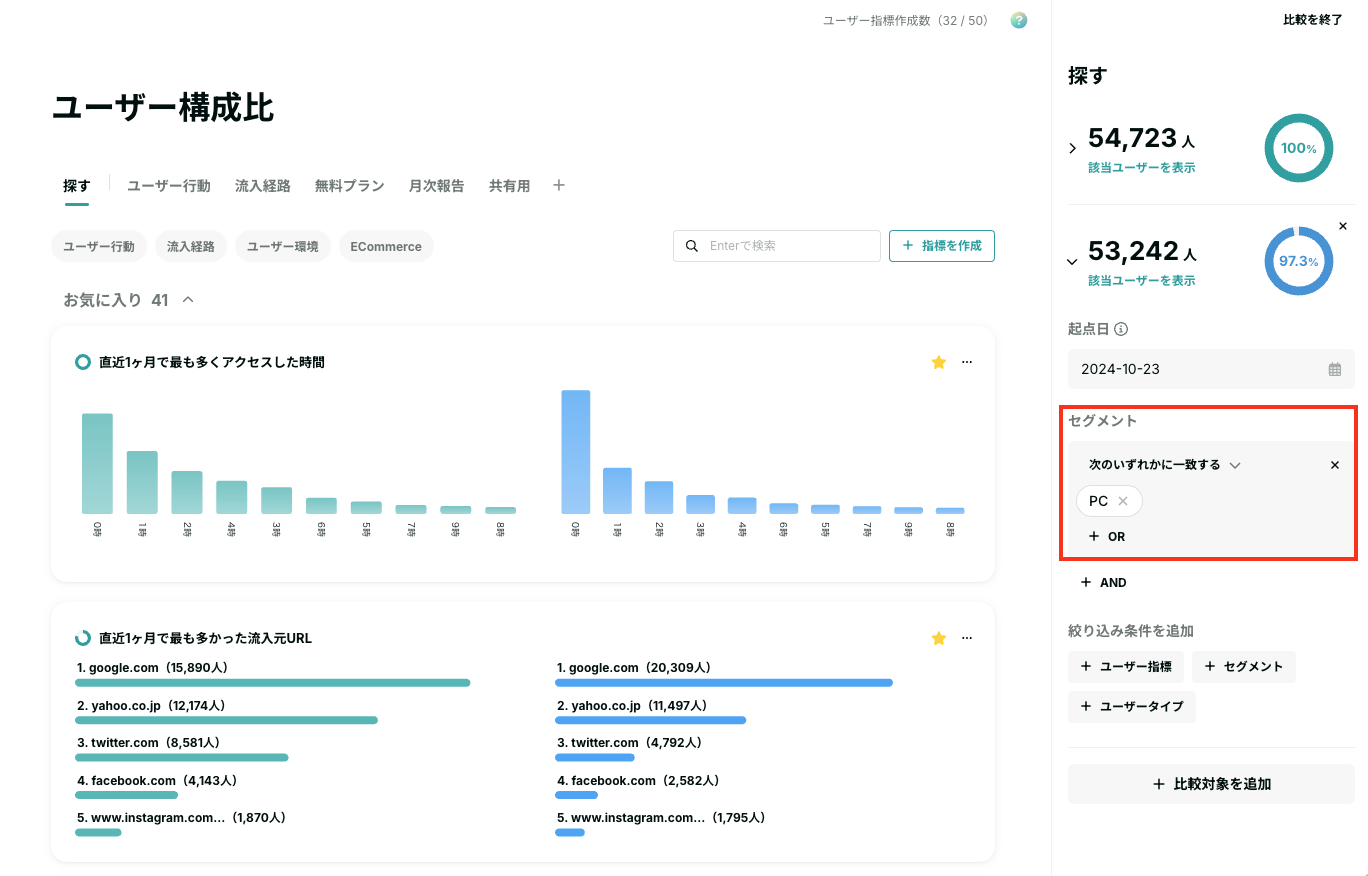Remove the 53,242 comparison target
This screenshot has height=876, width=1368.
point(1343,226)
